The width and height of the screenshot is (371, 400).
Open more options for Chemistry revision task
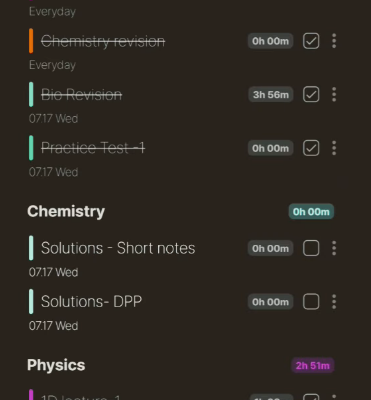tap(334, 41)
